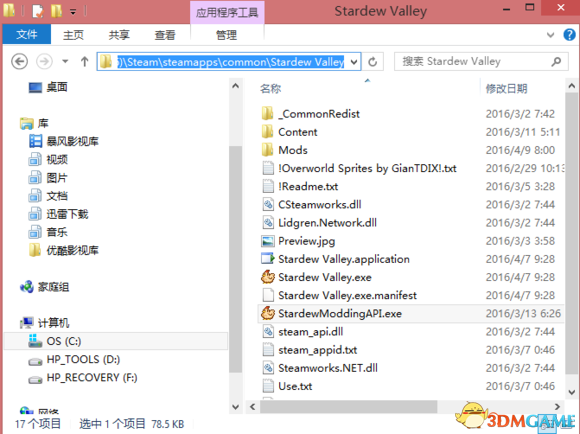The width and height of the screenshot is (580, 434).
Task: Open the 管理 tab
Action: [x=226, y=35]
